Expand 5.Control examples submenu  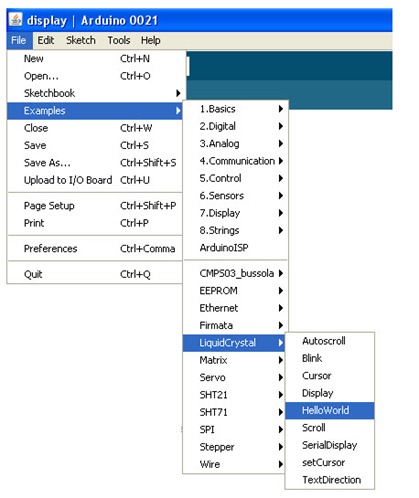point(235,178)
